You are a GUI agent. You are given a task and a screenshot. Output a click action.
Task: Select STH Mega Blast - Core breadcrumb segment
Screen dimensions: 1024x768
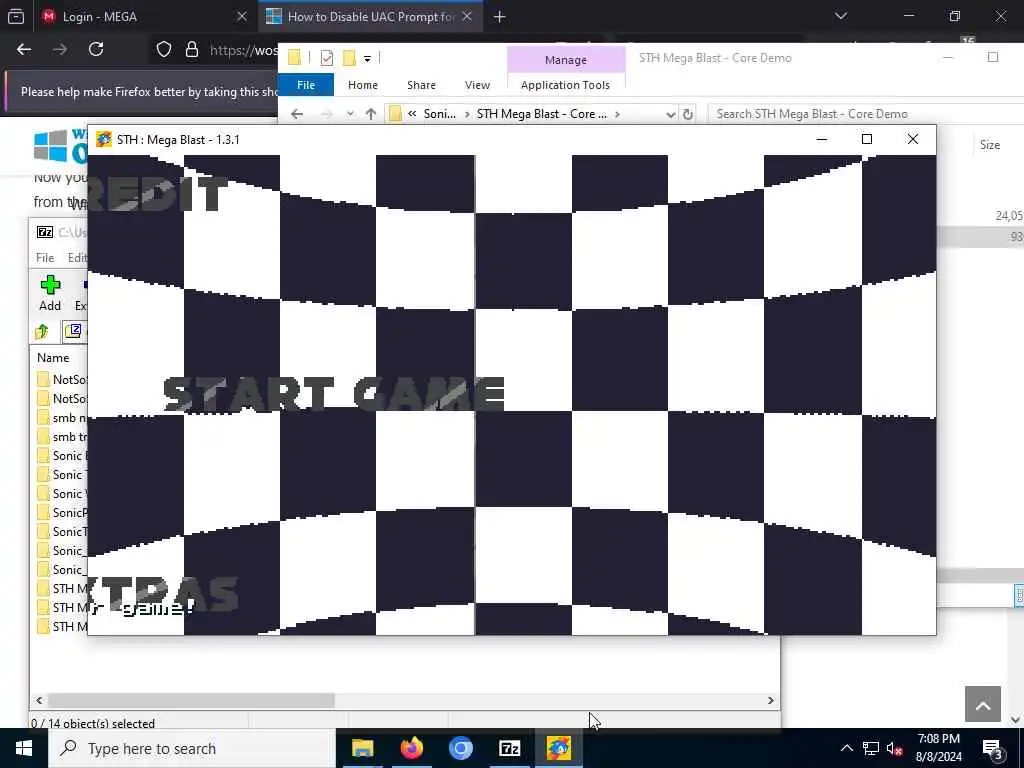tap(541, 114)
